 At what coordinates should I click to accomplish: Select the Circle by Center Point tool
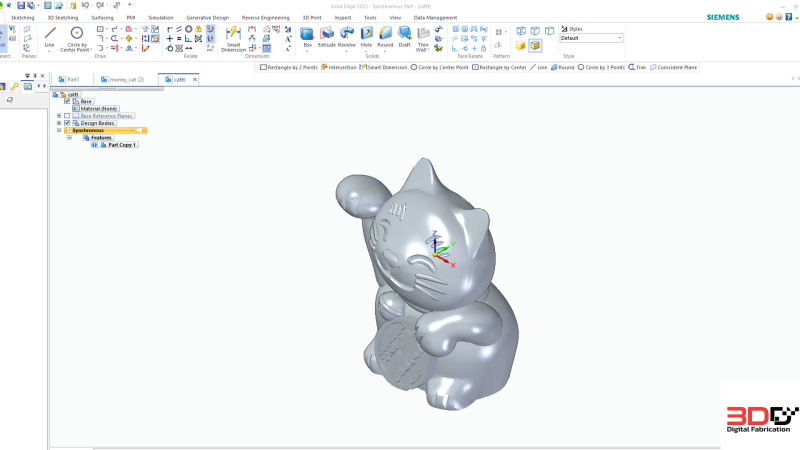(77, 39)
